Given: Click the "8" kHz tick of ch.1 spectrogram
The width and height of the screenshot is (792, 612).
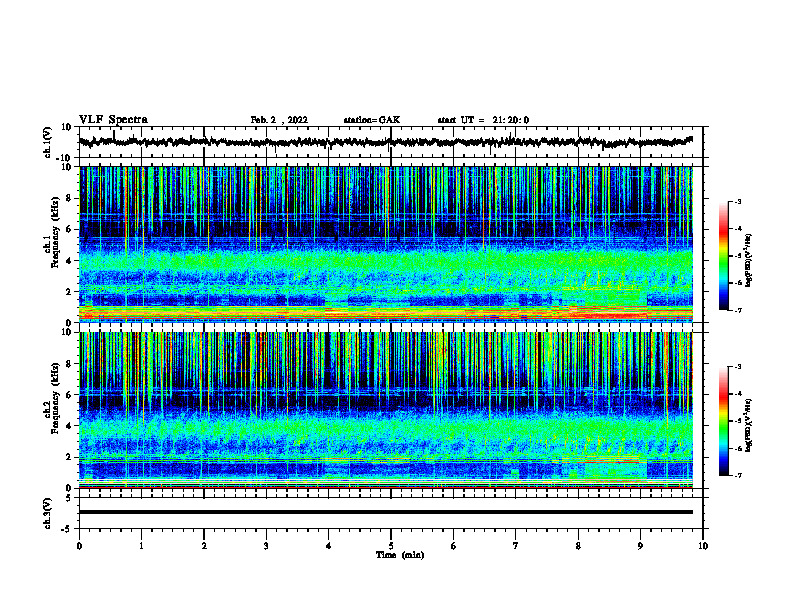Looking at the screenshot, I should pos(70,198).
